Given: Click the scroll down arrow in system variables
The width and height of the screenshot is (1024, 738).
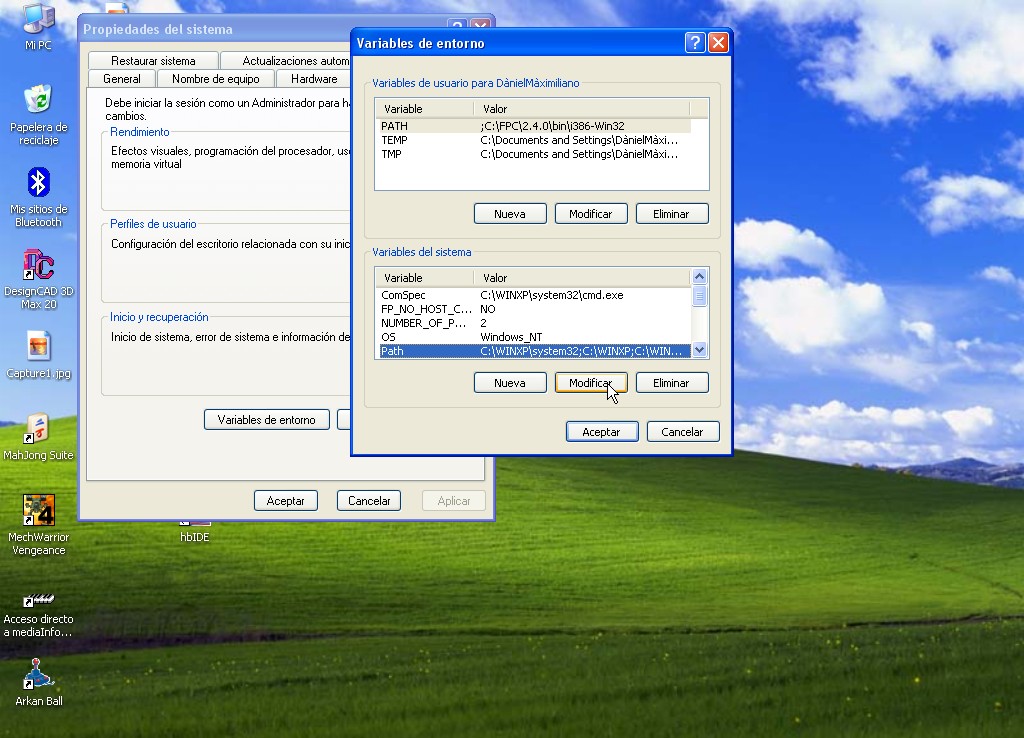Looking at the screenshot, I should [x=699, y=350].
